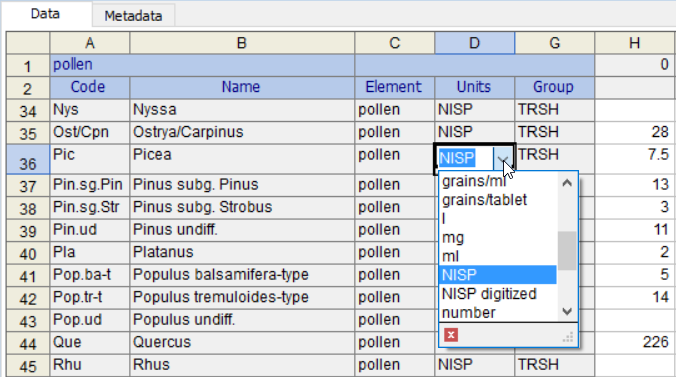Click the 'pollen' cell in row 1
This screenshot has width=676, height=377.
tap(202, 65)
